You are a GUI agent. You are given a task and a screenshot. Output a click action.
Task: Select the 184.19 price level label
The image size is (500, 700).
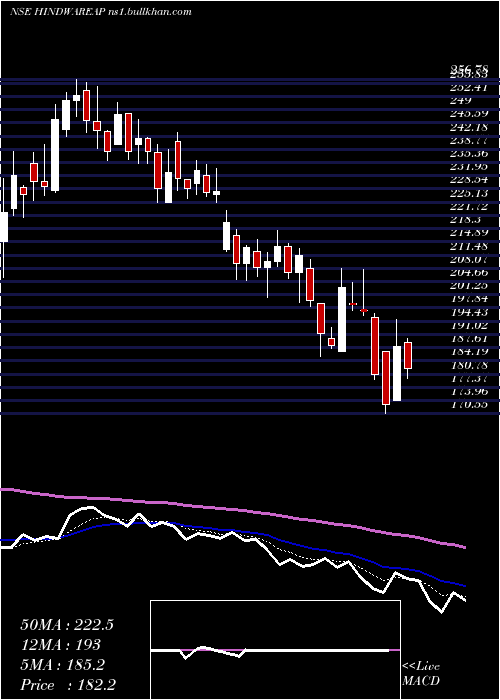pyautogui.click(x=468, y=352)
